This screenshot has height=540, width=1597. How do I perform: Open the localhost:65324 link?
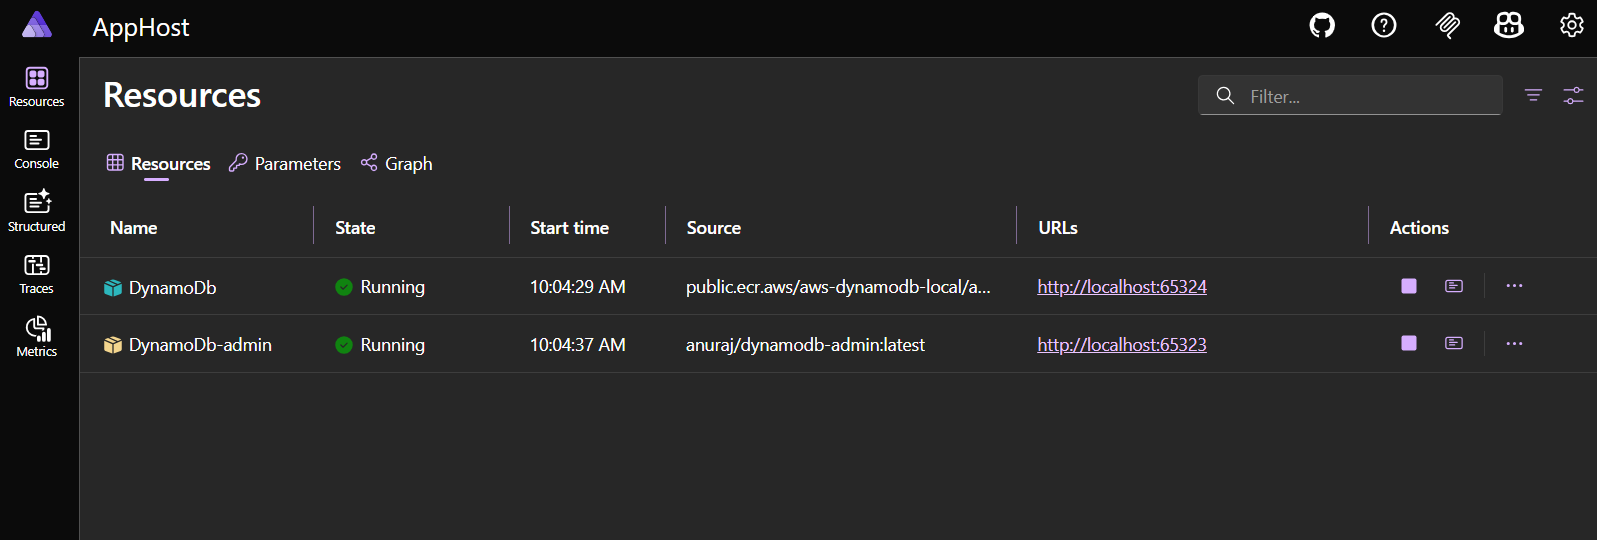coord(1121,287)
